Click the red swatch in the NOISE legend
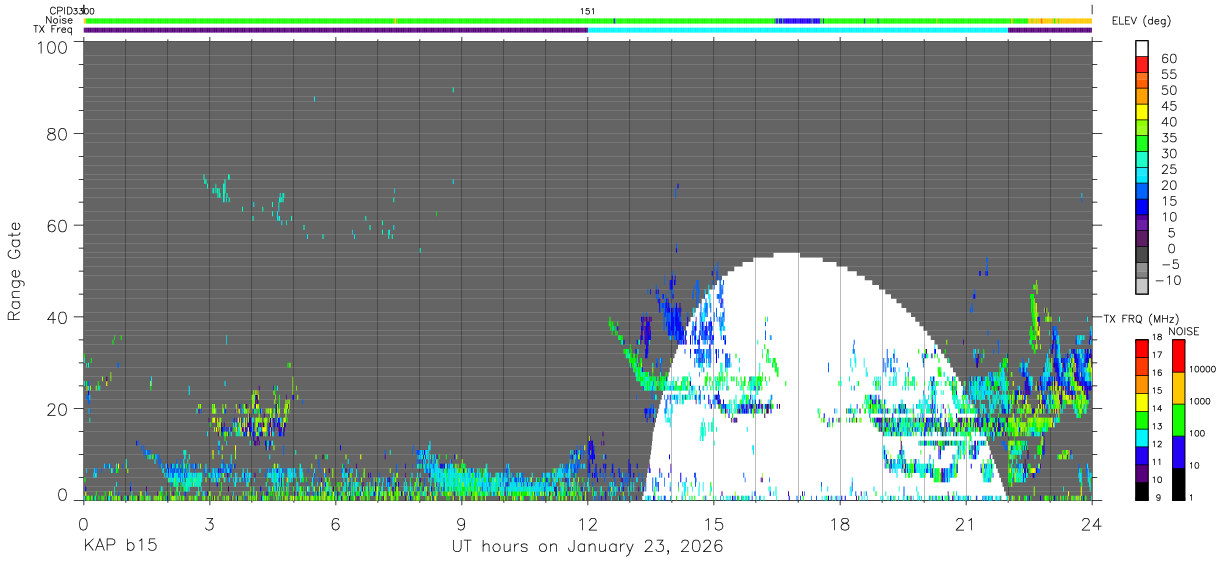This screenshot has width=1228, height=567. 1178,355
